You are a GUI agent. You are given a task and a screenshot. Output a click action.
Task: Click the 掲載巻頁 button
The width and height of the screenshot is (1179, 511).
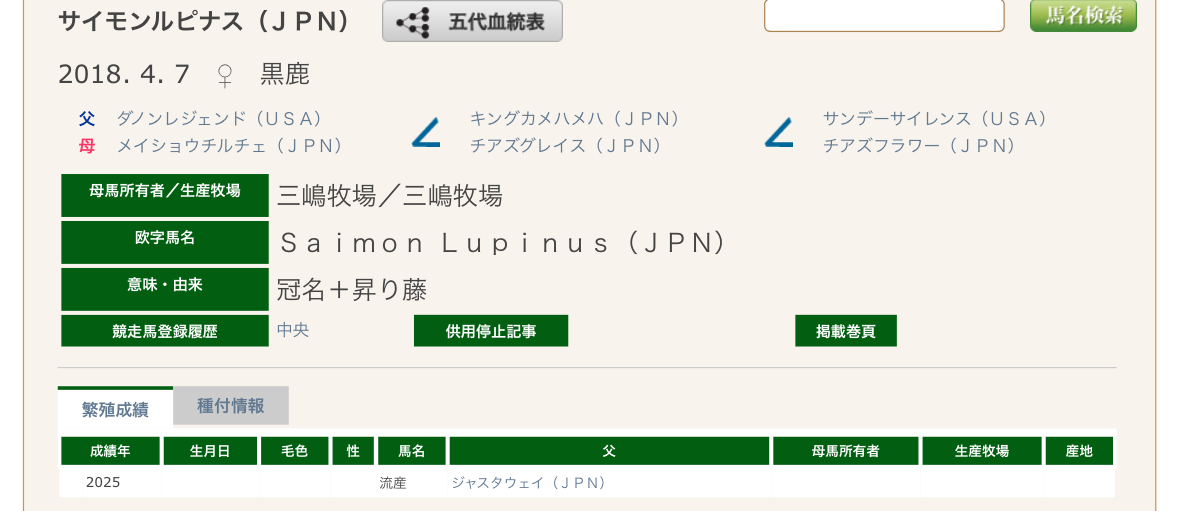pos(846,331)
